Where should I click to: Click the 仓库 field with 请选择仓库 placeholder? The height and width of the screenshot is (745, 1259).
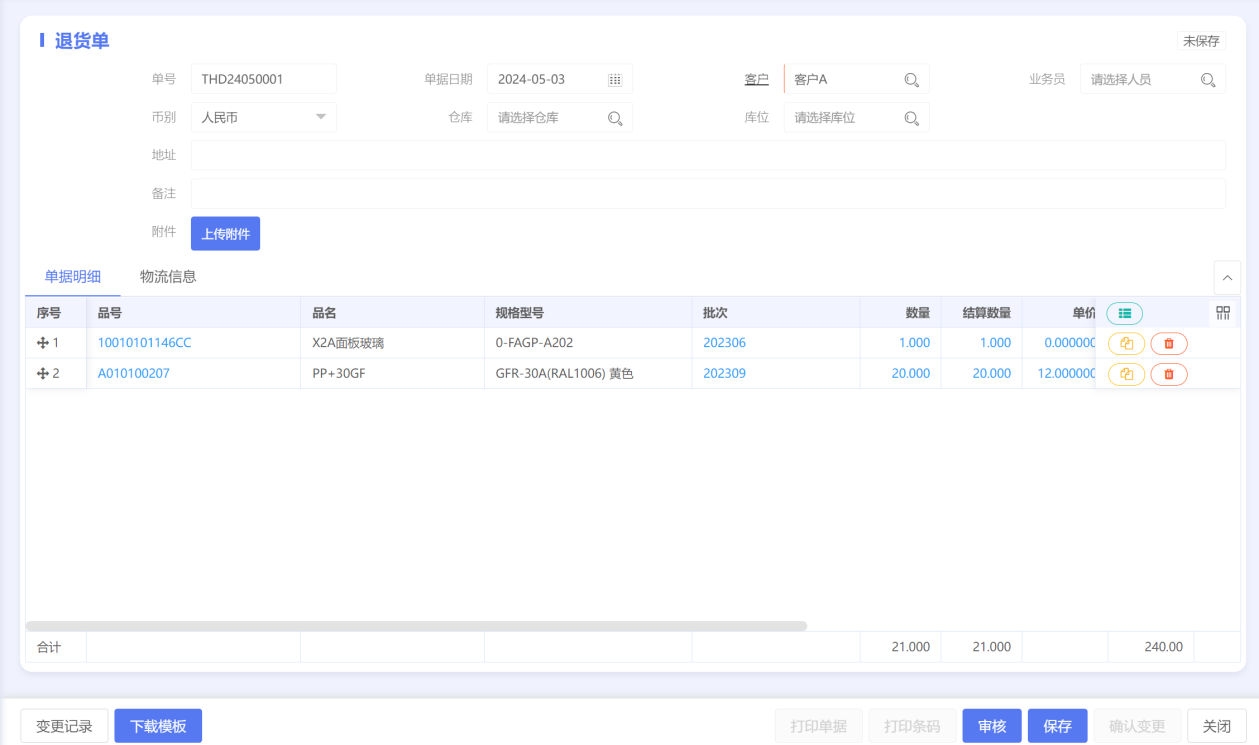click(x=560, y=118)
